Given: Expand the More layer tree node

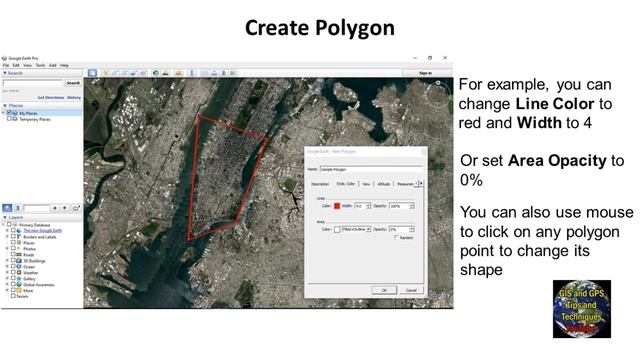Looking at the screenshot, I should (7, 290).
